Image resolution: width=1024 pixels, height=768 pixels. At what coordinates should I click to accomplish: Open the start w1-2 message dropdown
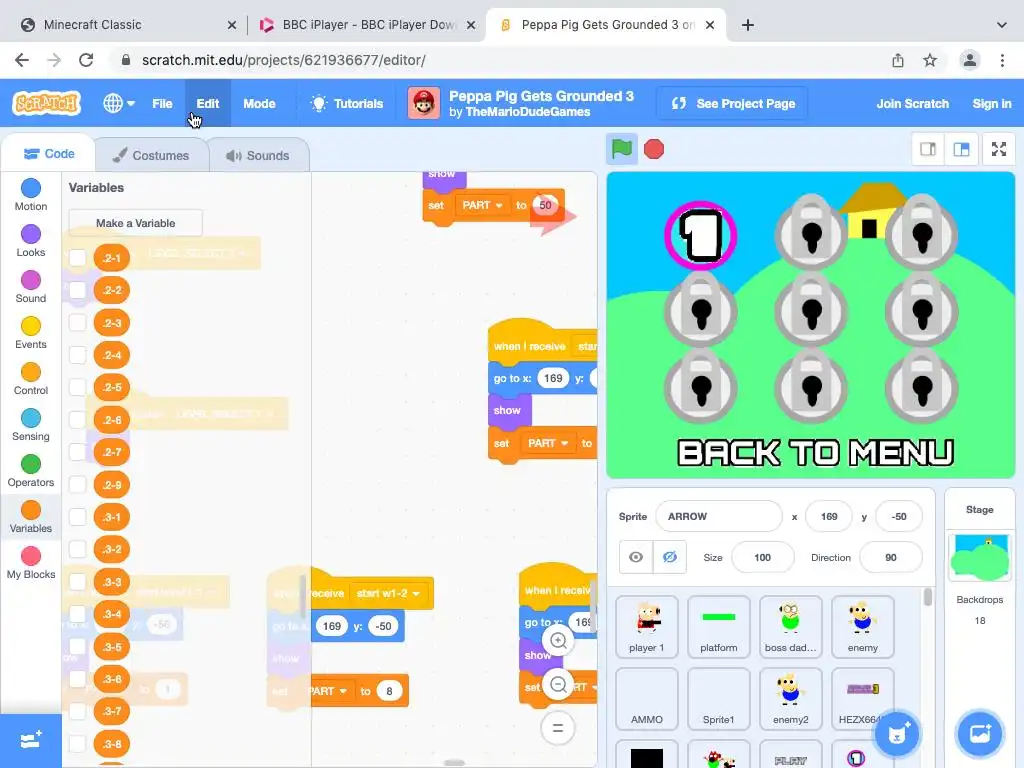tap(388, 593)
